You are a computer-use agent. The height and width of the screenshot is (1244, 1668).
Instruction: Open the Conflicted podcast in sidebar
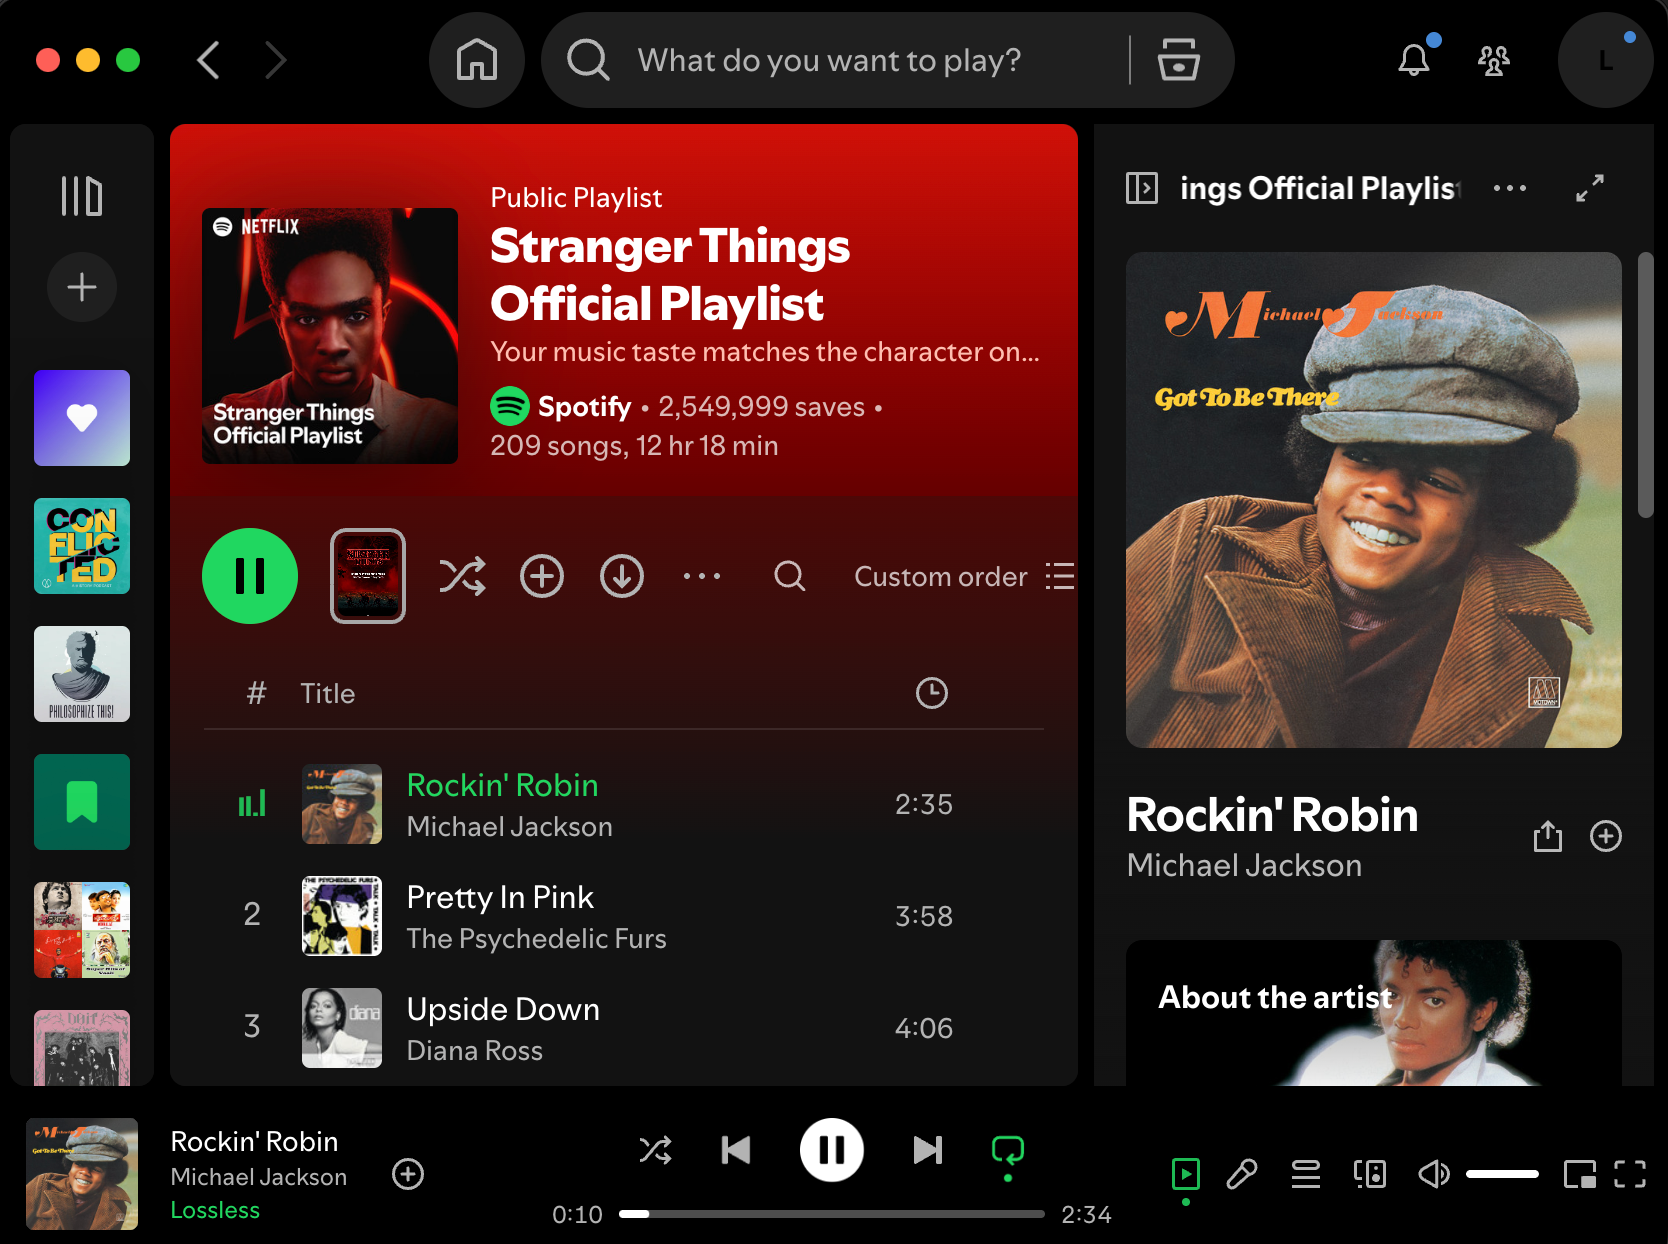82,546
